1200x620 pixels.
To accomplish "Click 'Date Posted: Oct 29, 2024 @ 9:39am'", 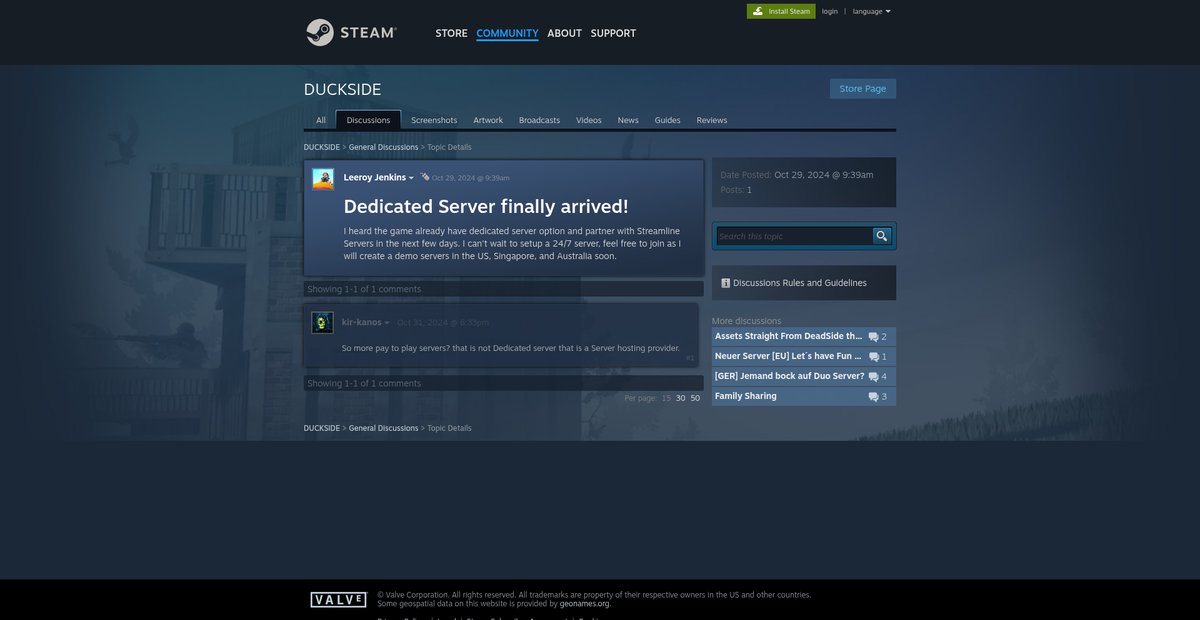I will 797,174.
